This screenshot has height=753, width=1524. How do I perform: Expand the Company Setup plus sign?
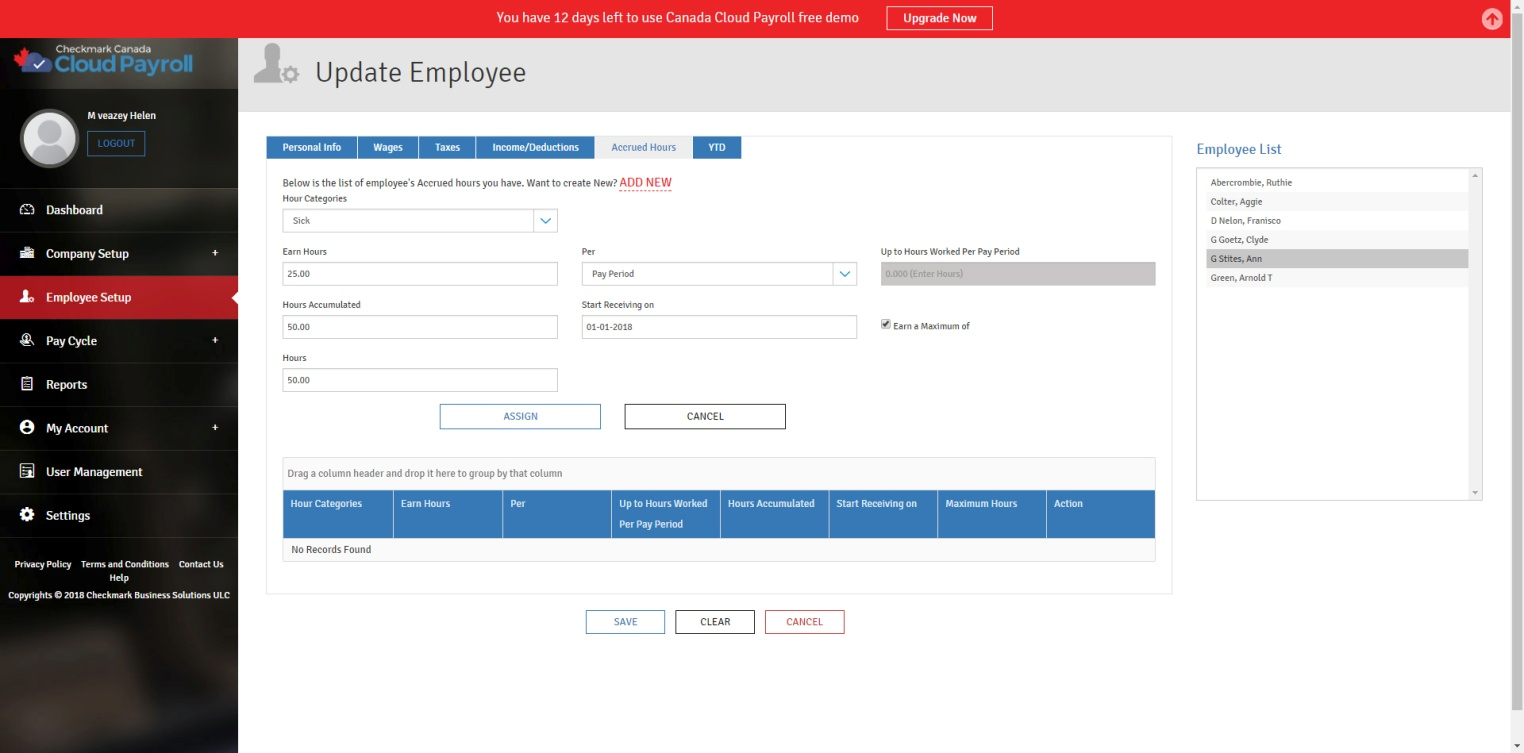coord(215,253)
